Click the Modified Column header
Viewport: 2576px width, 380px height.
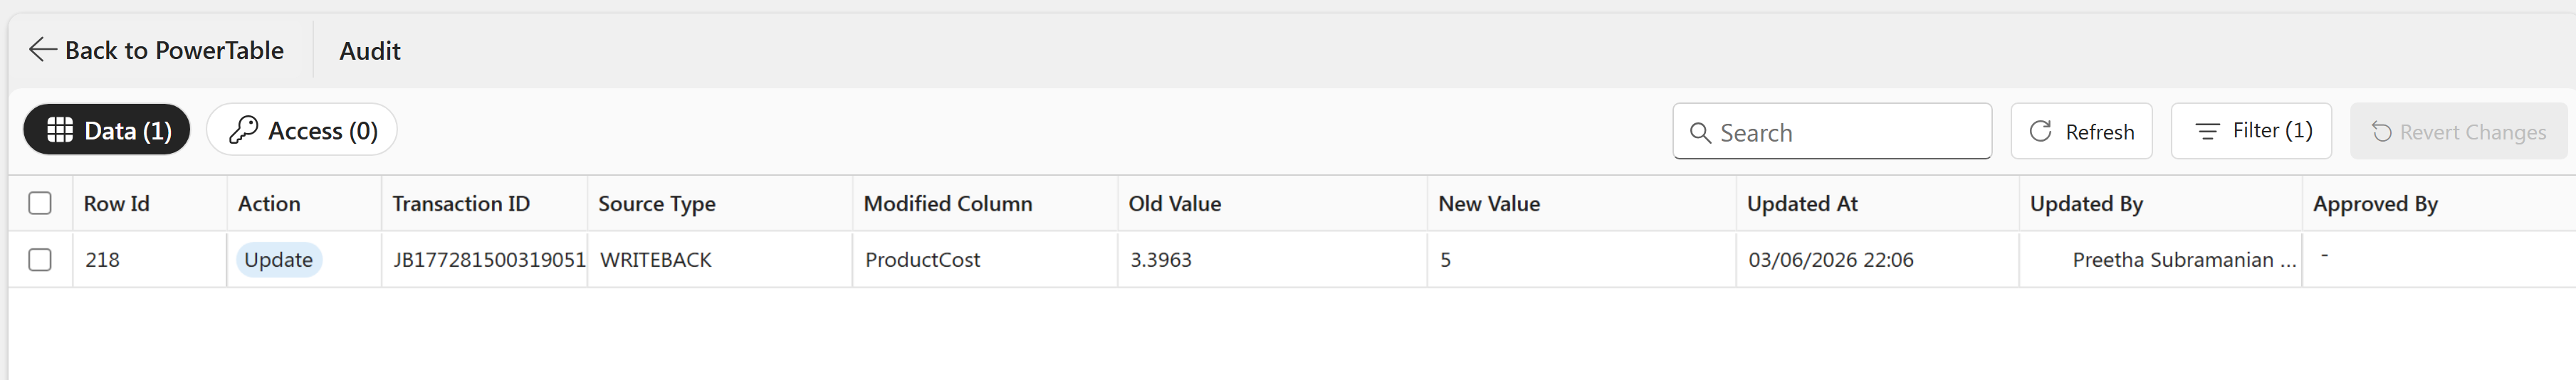pos(947,204)
